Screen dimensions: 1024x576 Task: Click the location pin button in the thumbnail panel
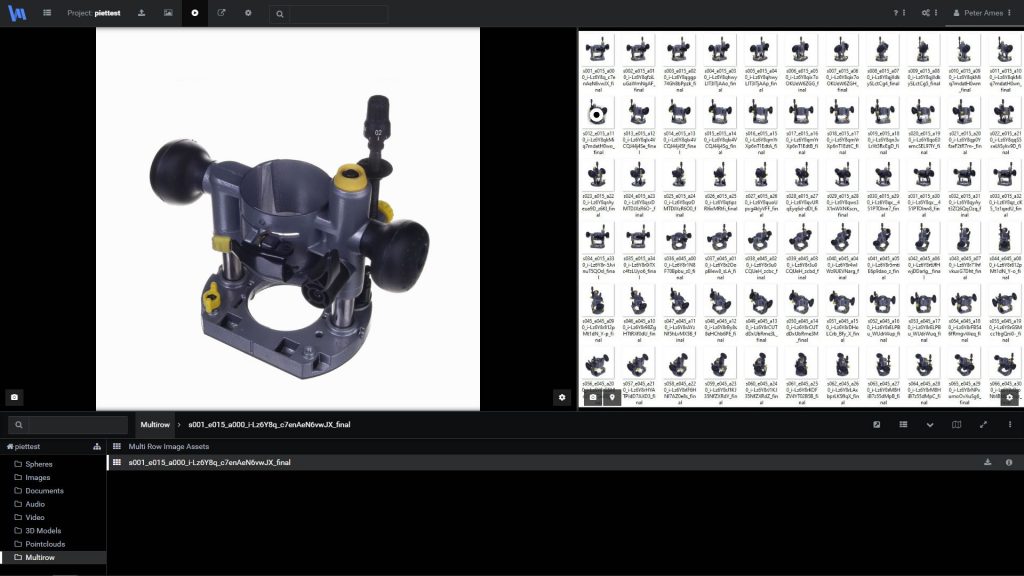tap(612, 397)
